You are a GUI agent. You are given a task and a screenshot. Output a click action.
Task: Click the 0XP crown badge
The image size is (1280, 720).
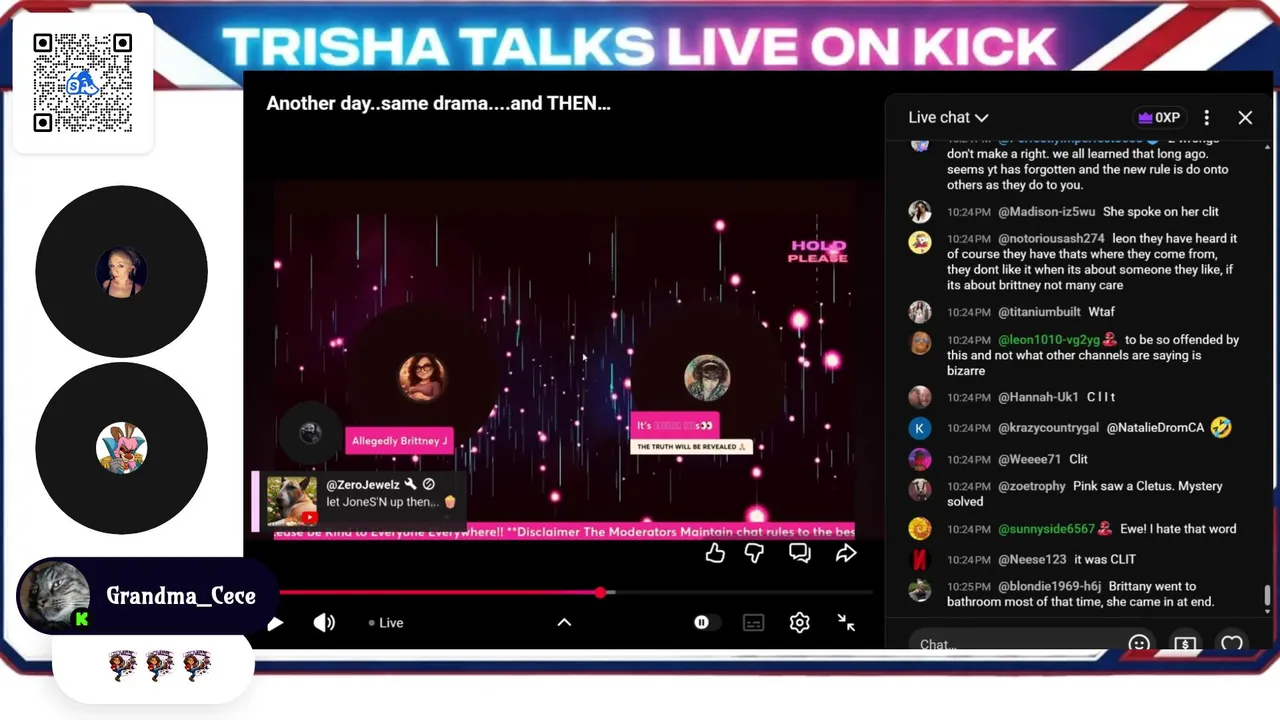(1159, 118)
